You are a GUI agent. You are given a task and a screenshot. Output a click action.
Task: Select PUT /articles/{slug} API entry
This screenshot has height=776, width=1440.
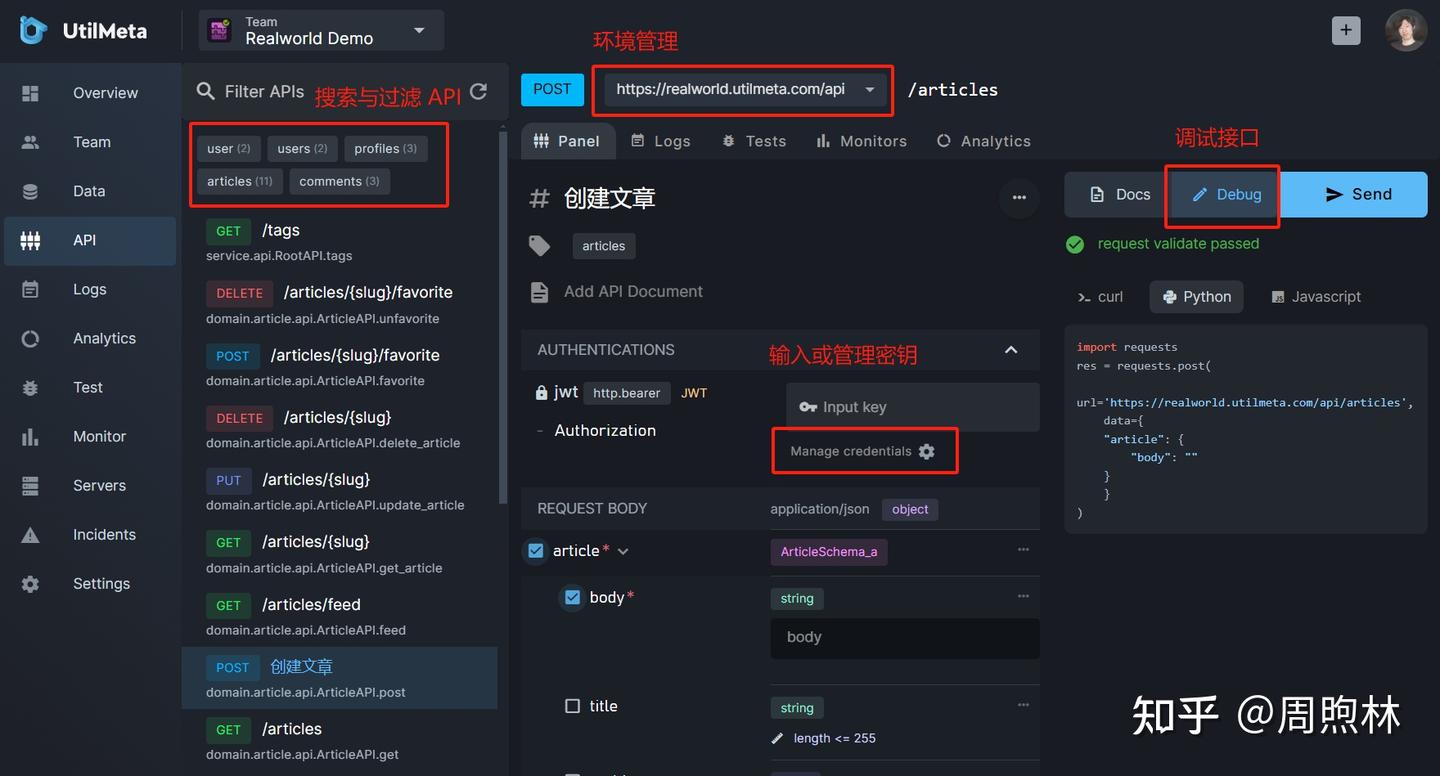[x=340, y=490]
